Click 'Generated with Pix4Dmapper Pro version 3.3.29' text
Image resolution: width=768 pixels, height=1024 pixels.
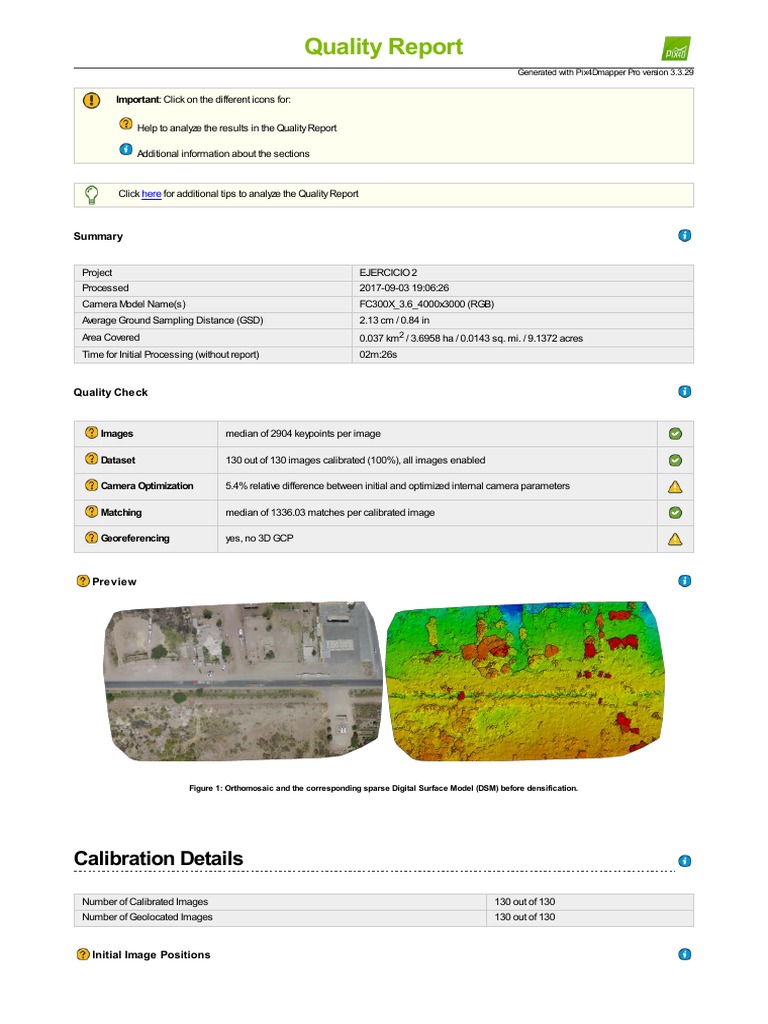pyautogui.click(x=605, y=72)
